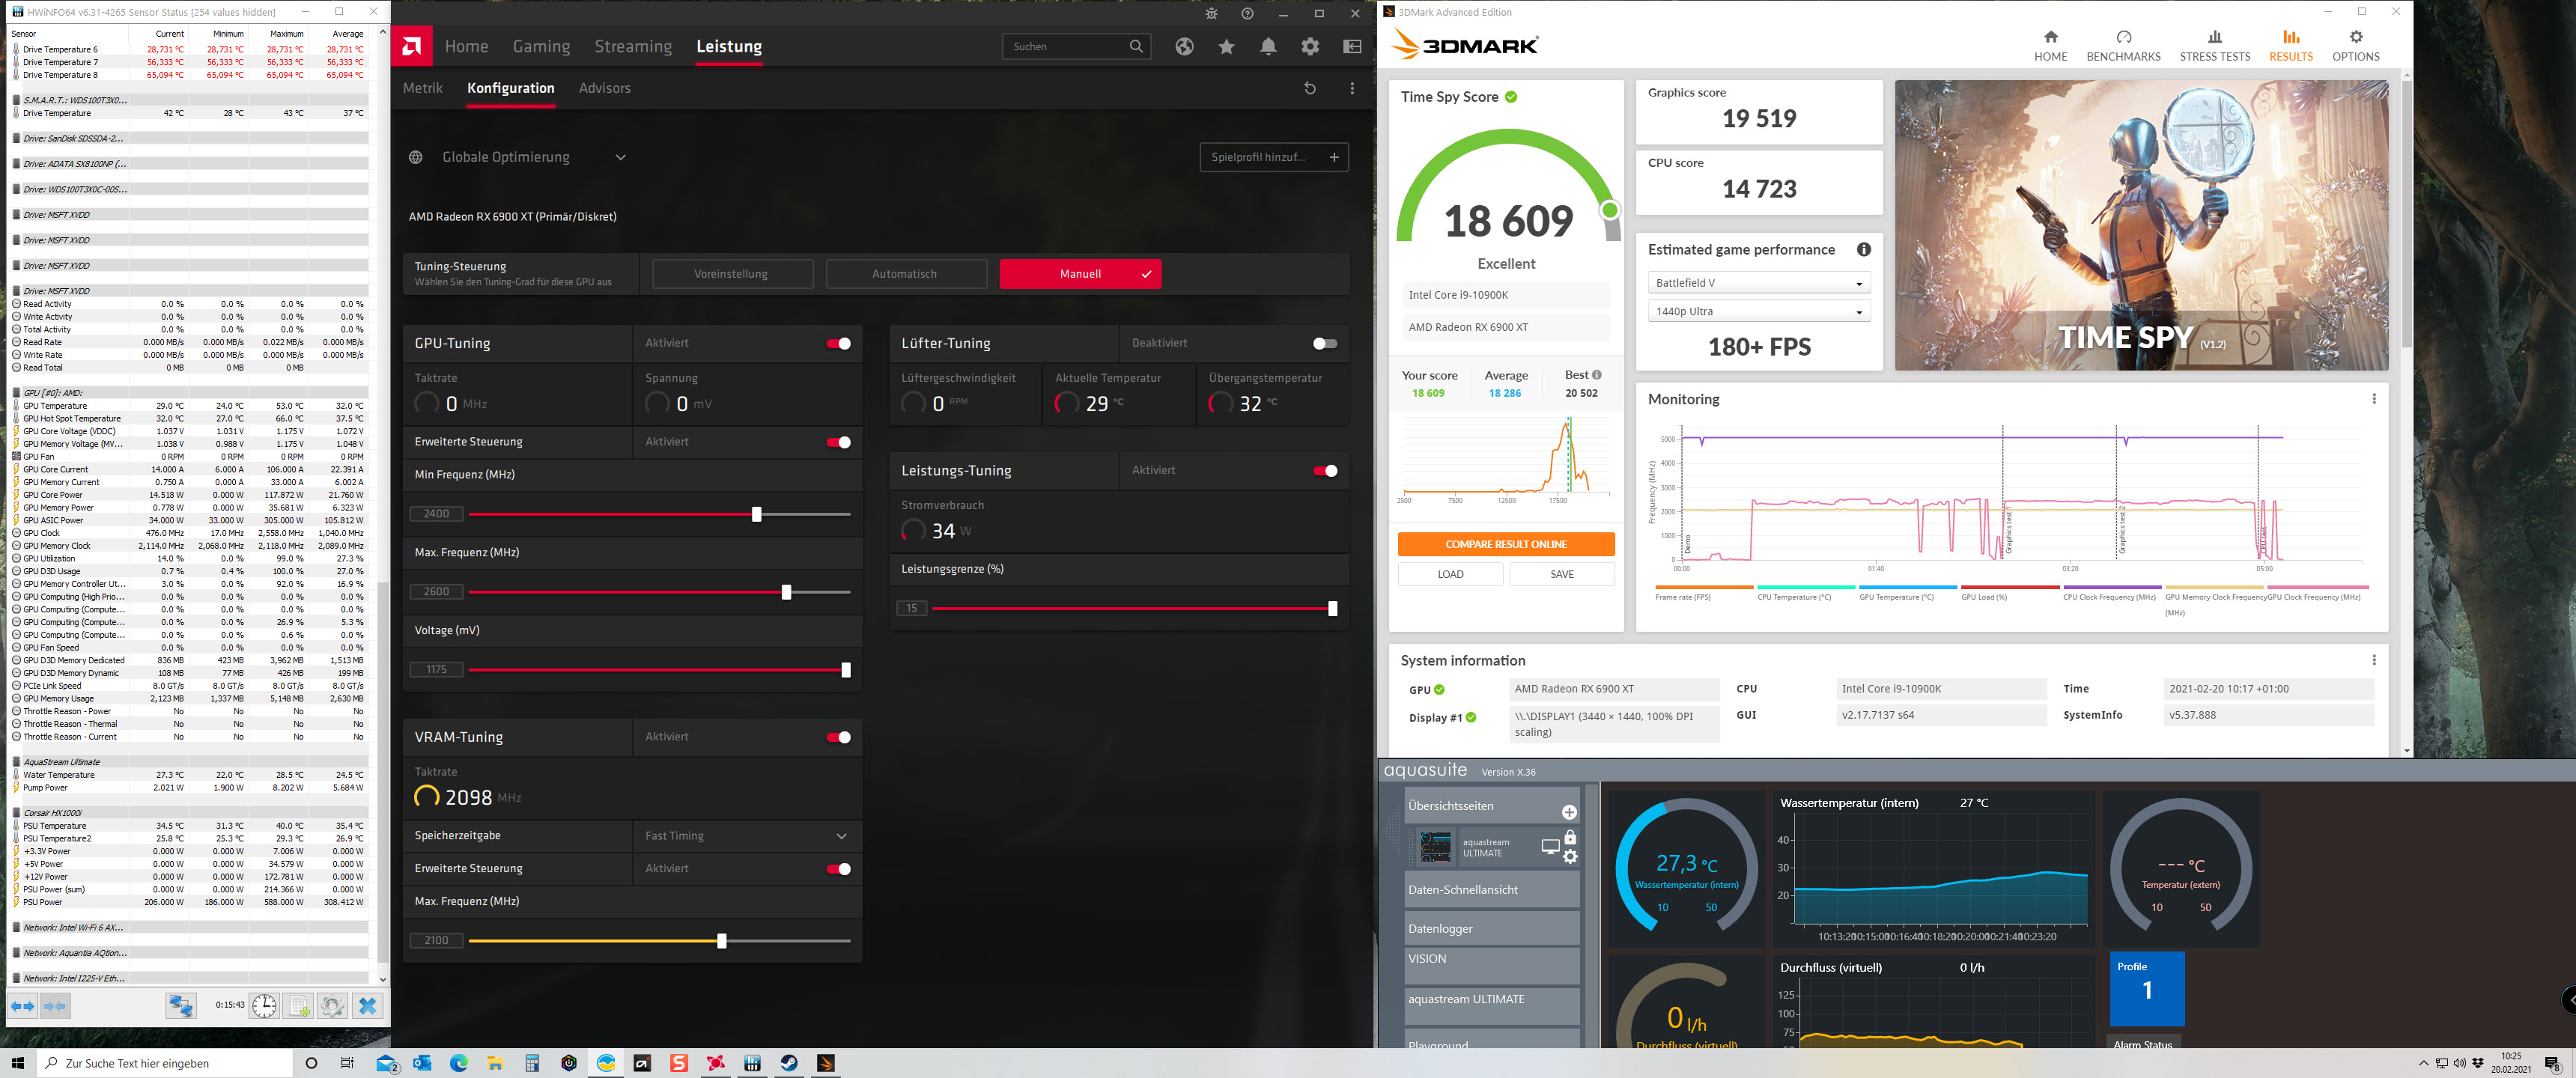Open the Gaming tab
The image size is (2576, 1078).
pyautogui.click(x=541, y=46)
